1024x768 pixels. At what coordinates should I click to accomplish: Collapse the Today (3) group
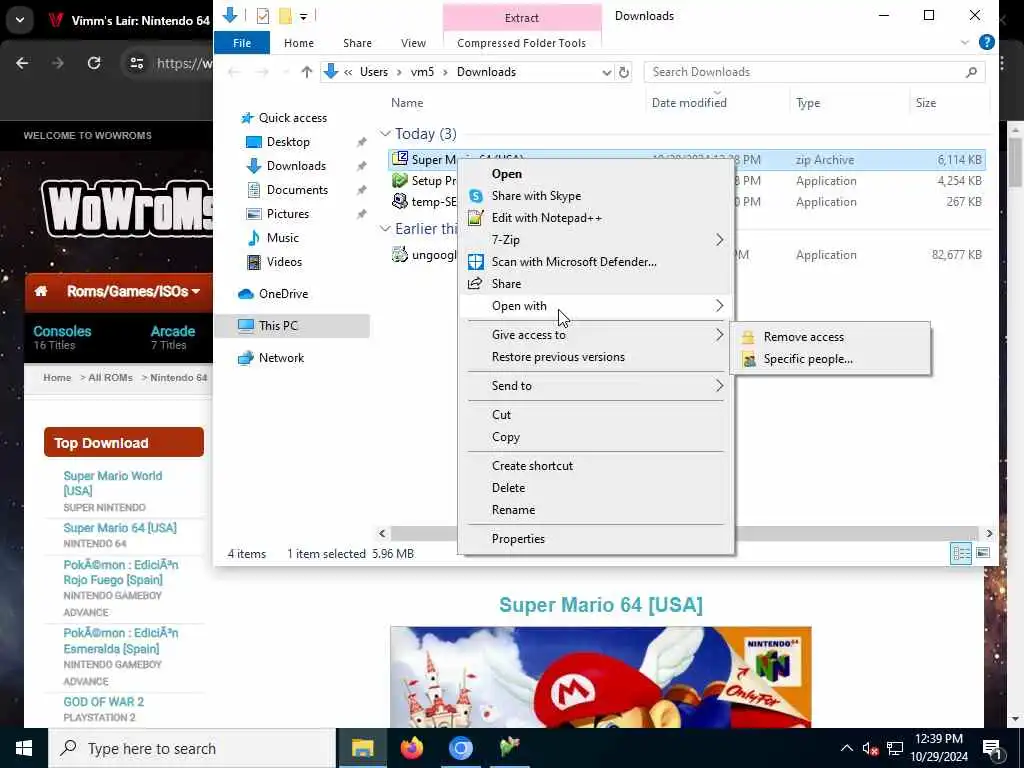[385, 134]
